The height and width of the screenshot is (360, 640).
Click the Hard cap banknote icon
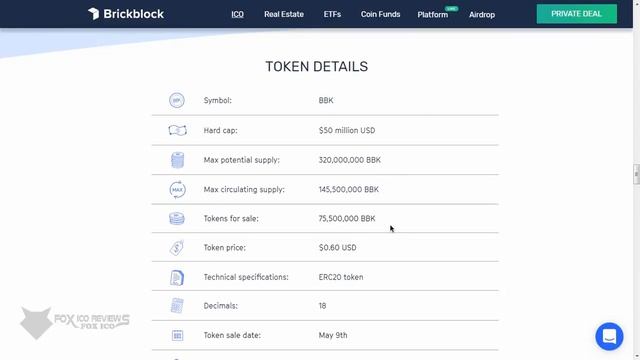[x=177, y=130]
